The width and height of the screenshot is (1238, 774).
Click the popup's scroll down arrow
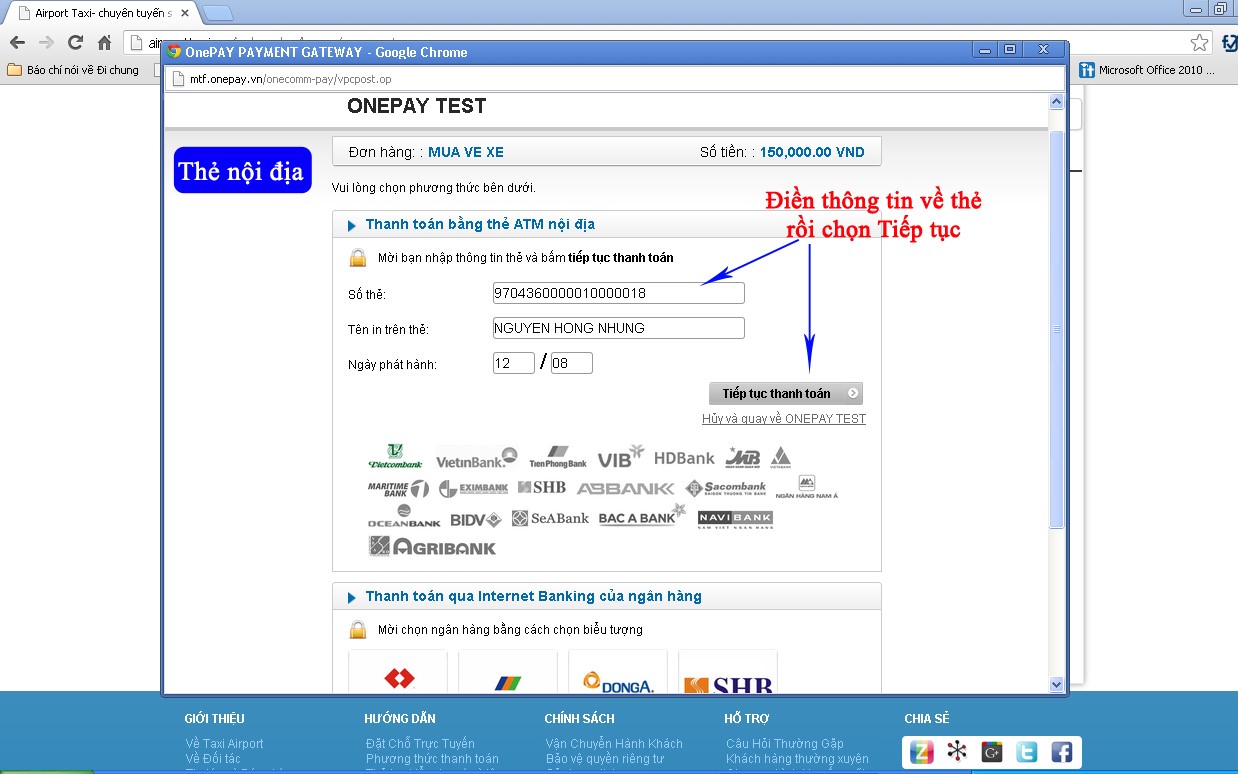coord(1056,684)
